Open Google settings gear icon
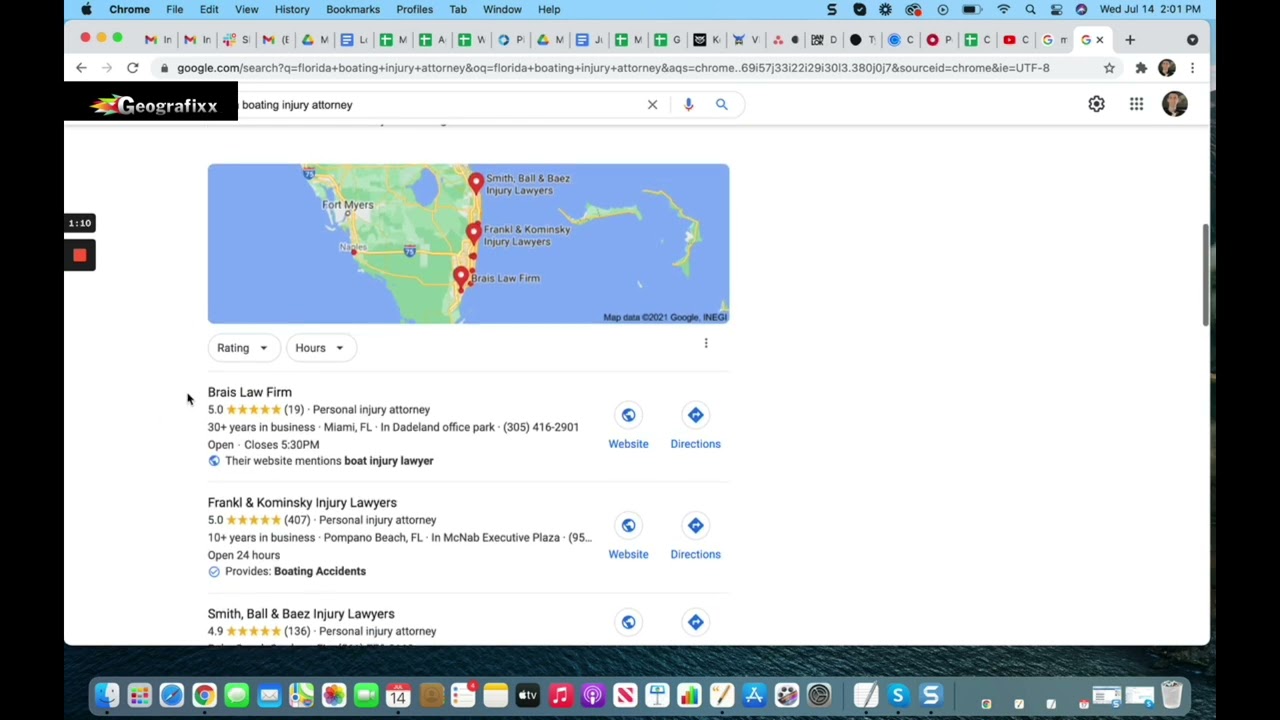The height and width of the screenshot is (720, 1280). tap(1096, 104)
